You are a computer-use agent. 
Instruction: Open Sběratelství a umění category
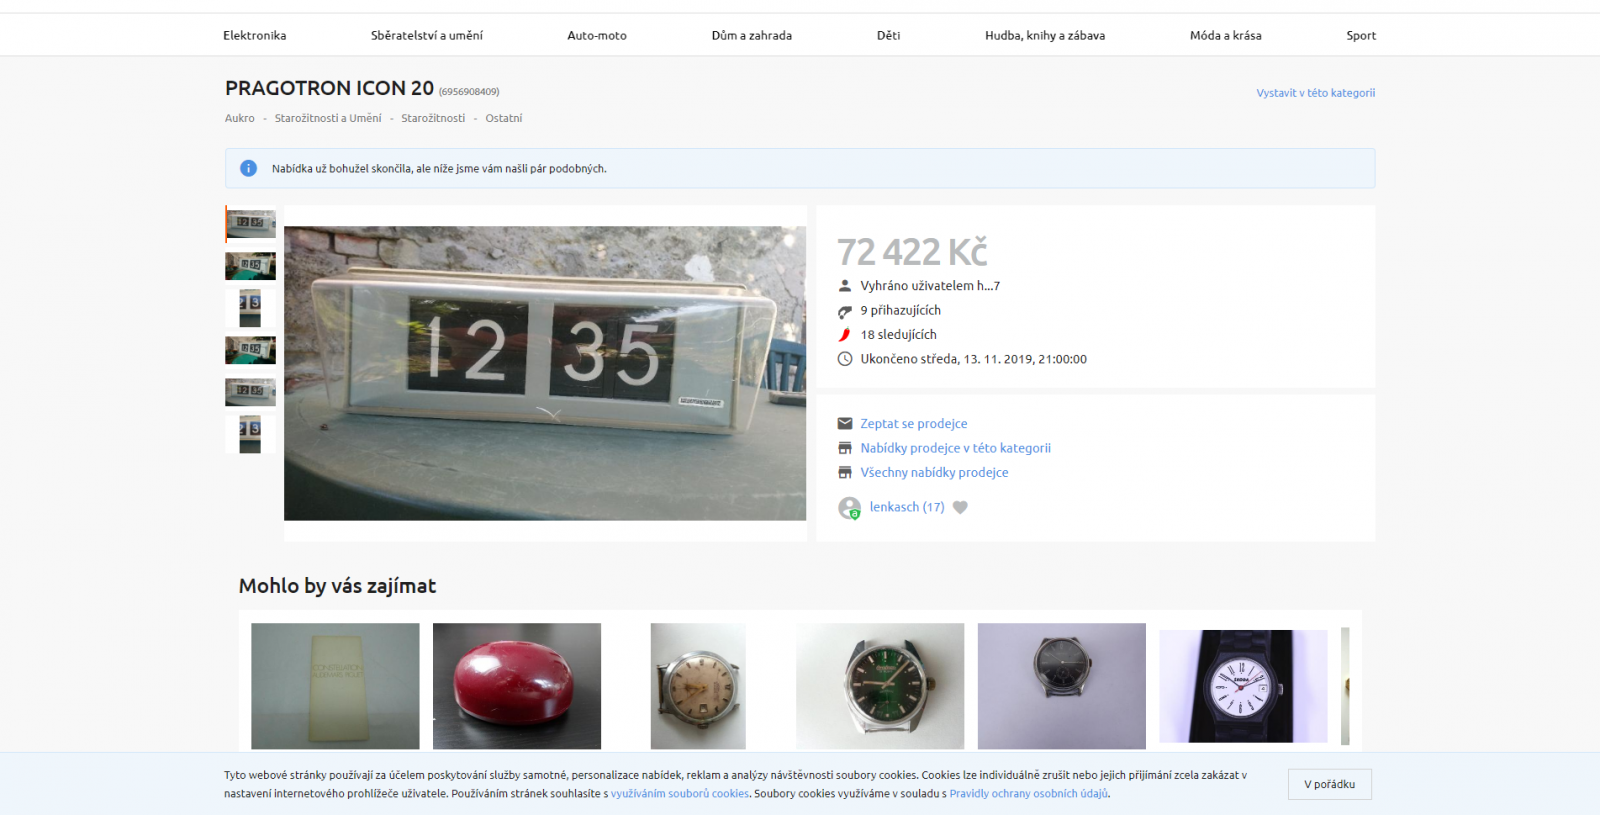click(426, 35)
